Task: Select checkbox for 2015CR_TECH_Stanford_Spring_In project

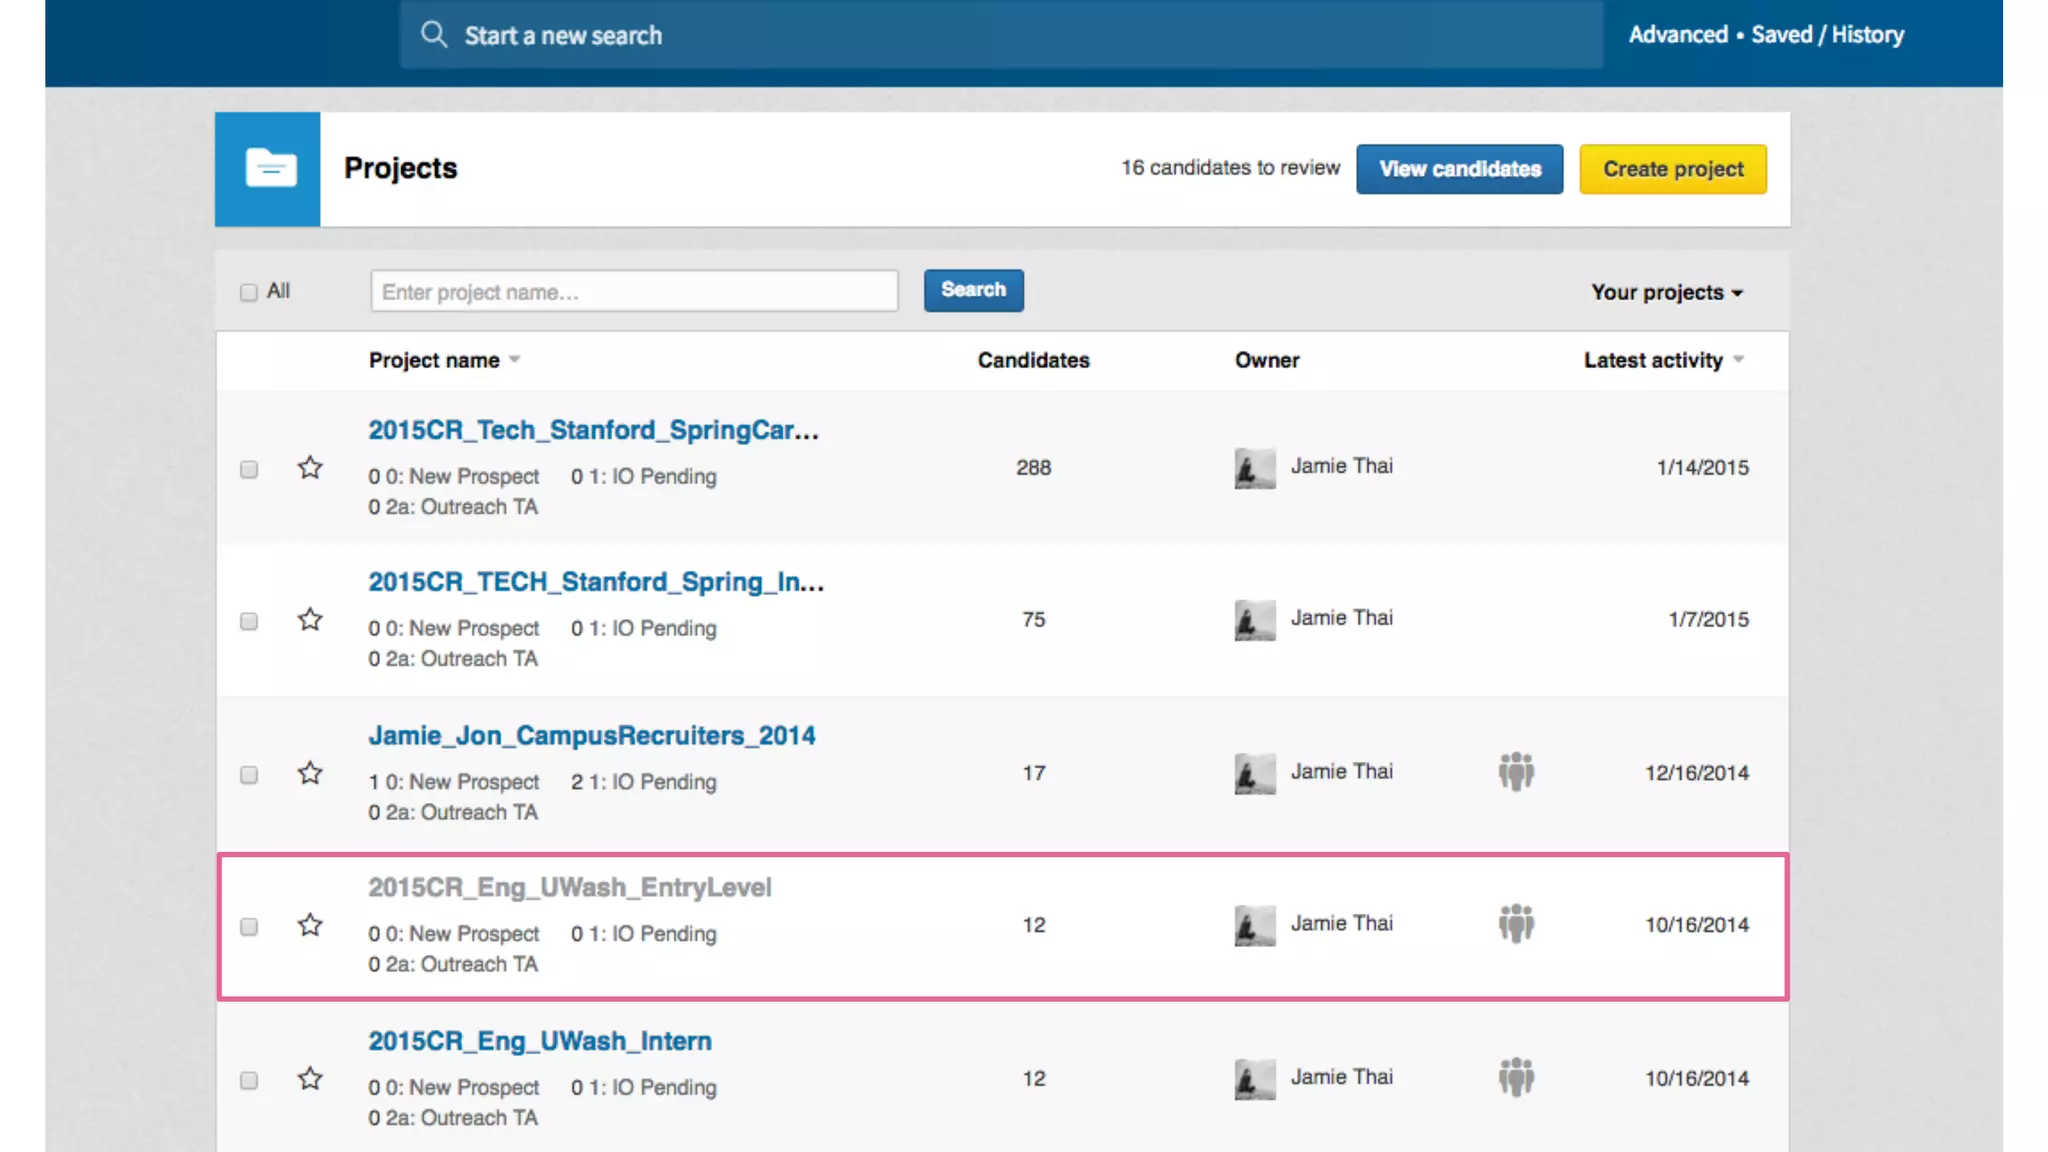Action: pos(249,621)
